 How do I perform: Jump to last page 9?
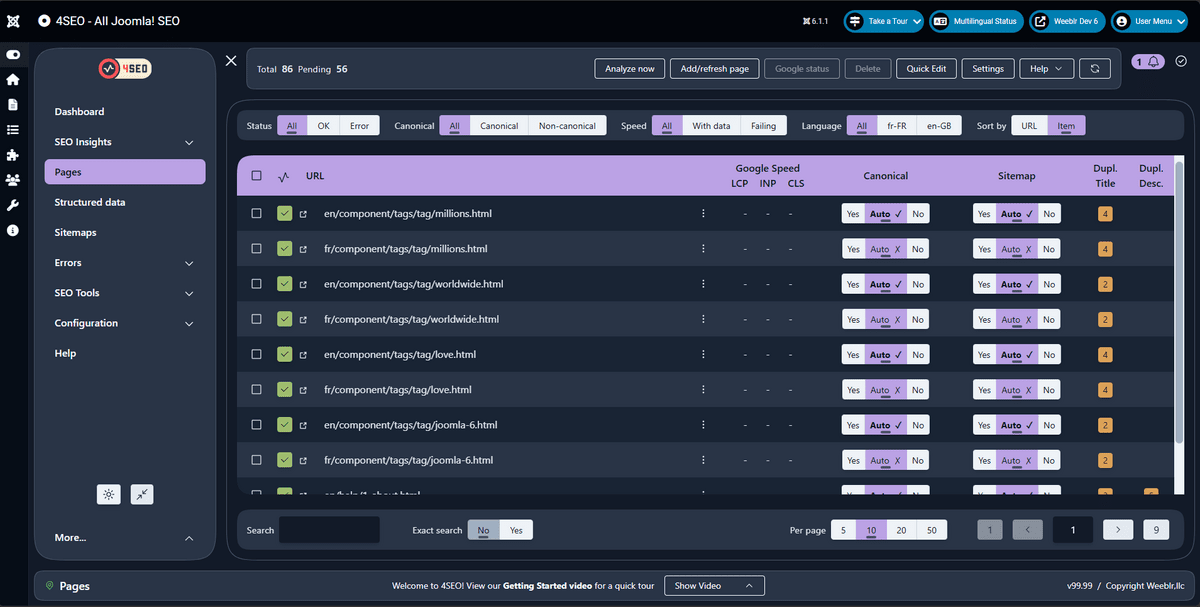1156,530
